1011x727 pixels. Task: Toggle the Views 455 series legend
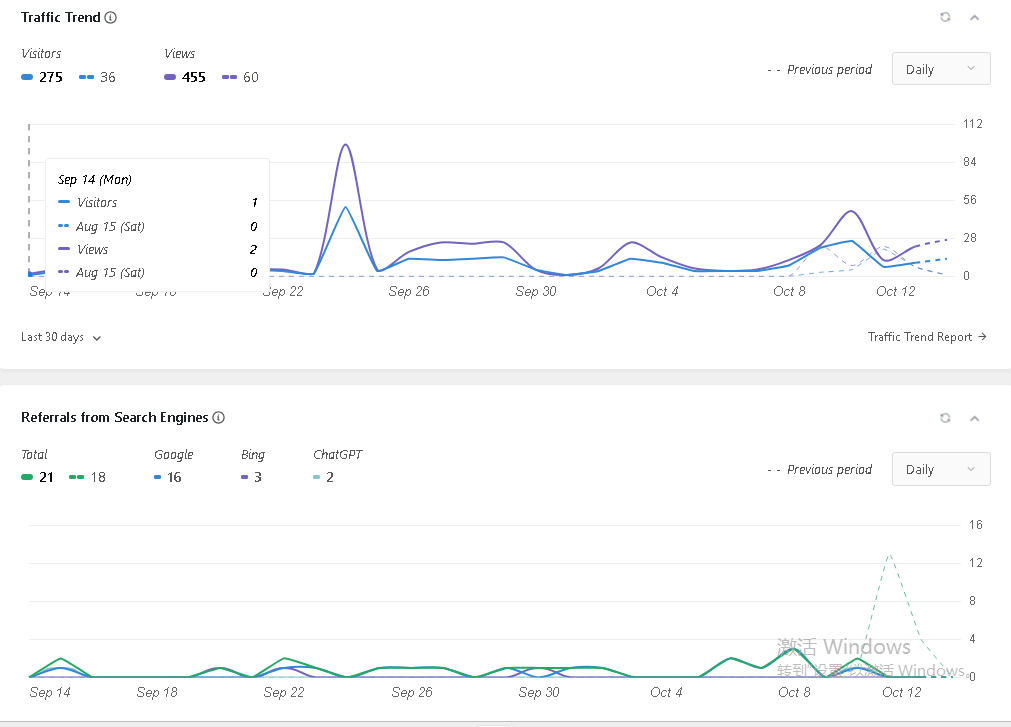[x=185, y=77]
